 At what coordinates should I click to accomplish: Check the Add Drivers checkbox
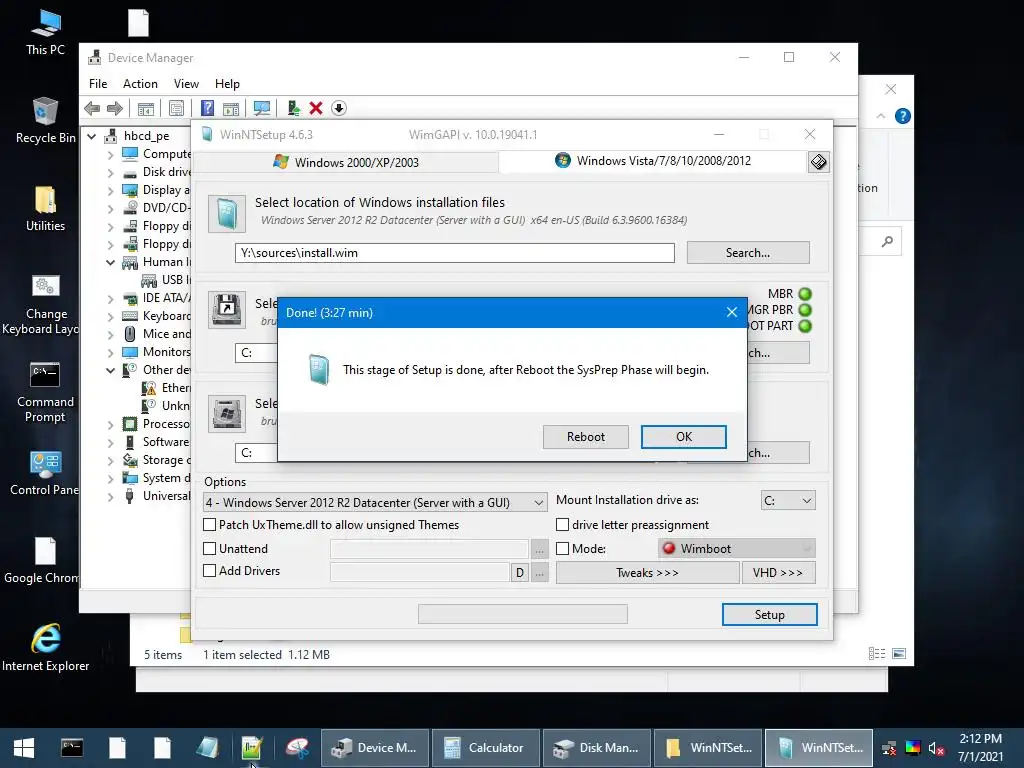tap(210, 571)
